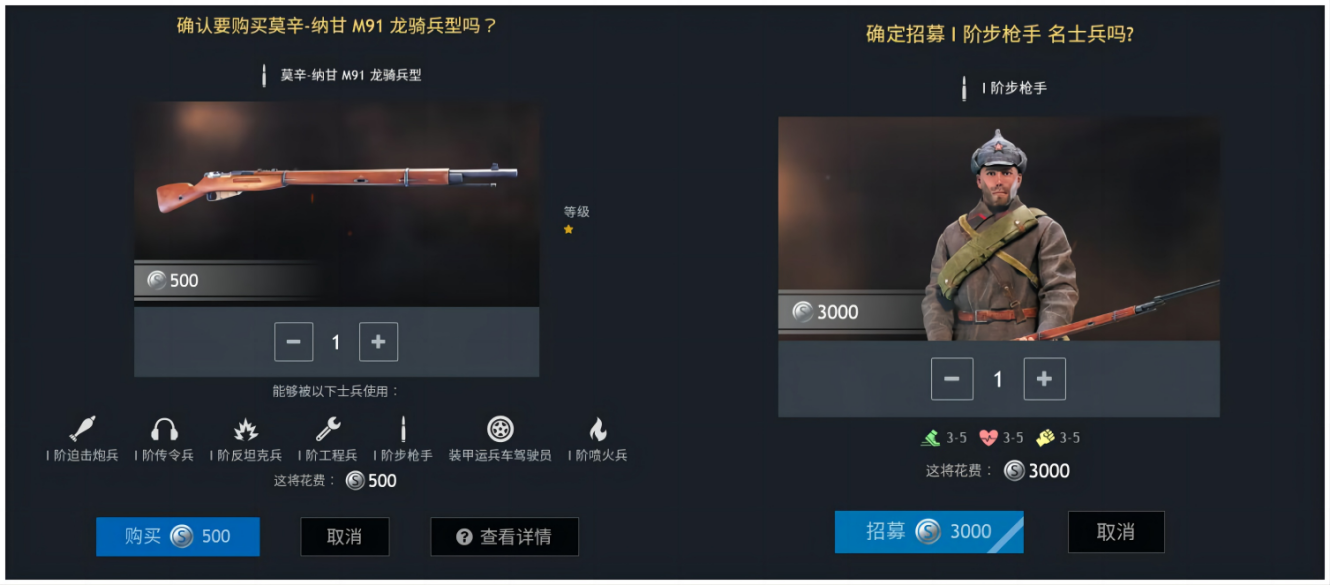1330x585 pixels.
Task: Decrease soldier recruit count with minus
Action: [952, 379]
